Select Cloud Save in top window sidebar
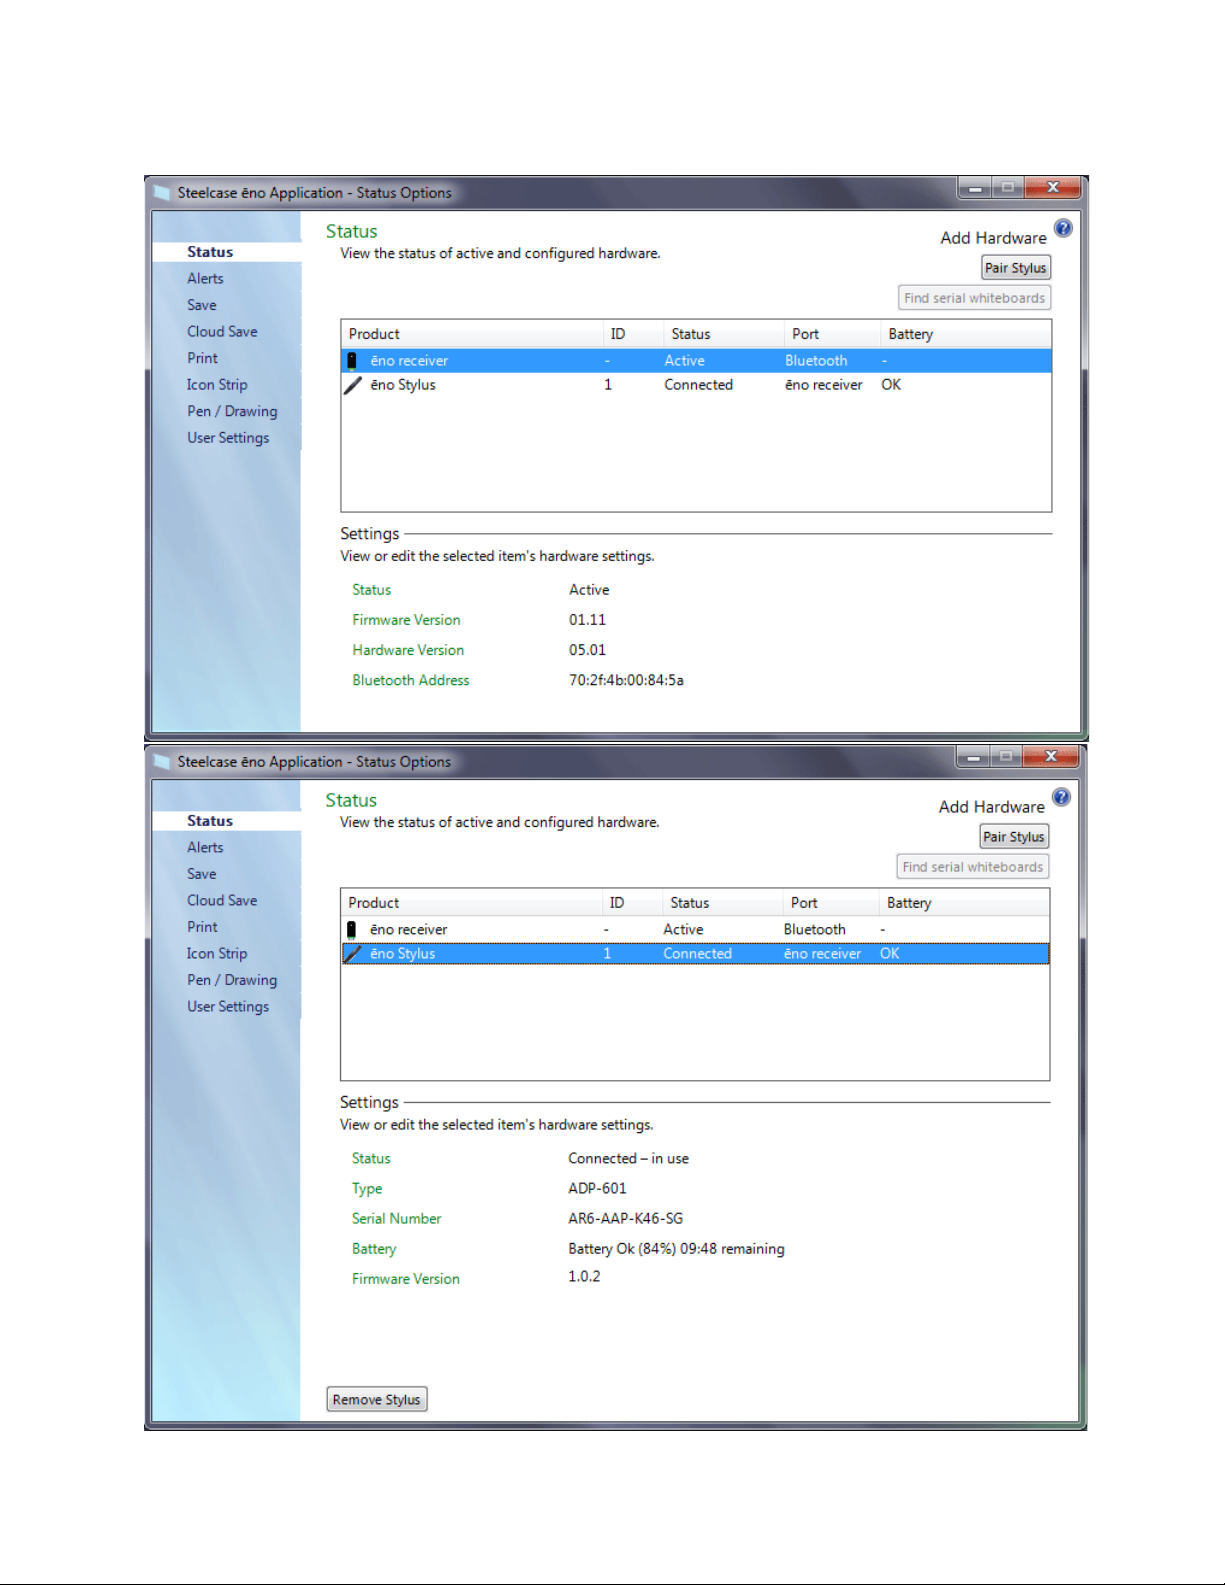This screenshot has width=1225, height=1585. pos(222,331)
